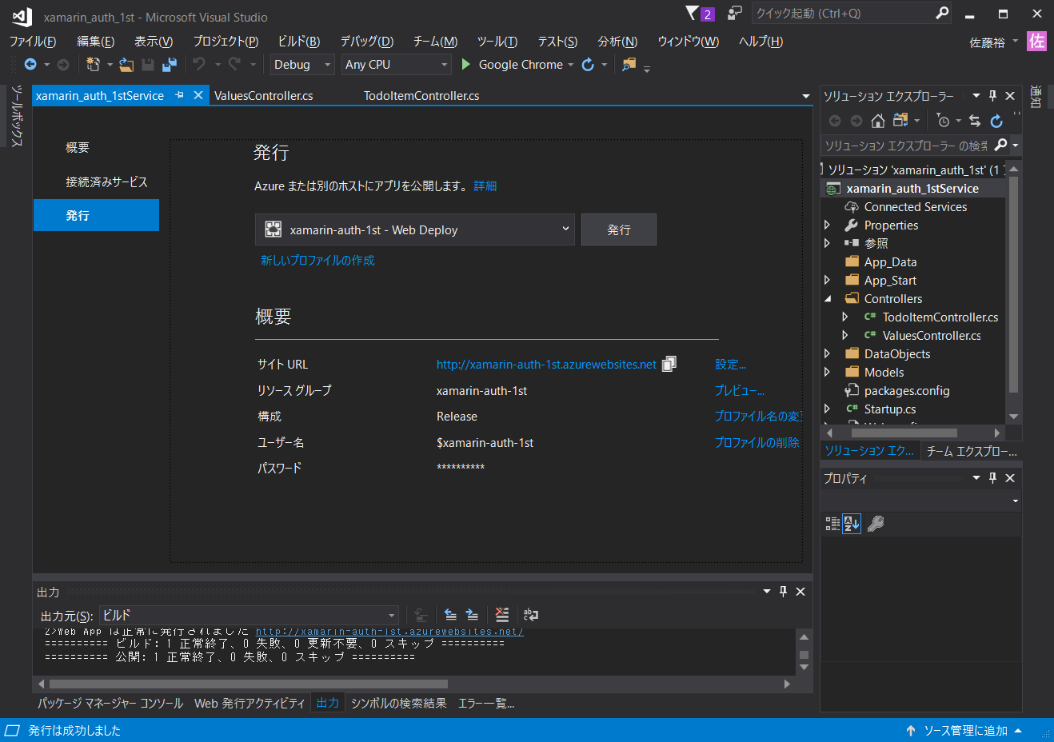
Task: Open the Google Chrome browser dropdown arrow
Action: [571, 65]
